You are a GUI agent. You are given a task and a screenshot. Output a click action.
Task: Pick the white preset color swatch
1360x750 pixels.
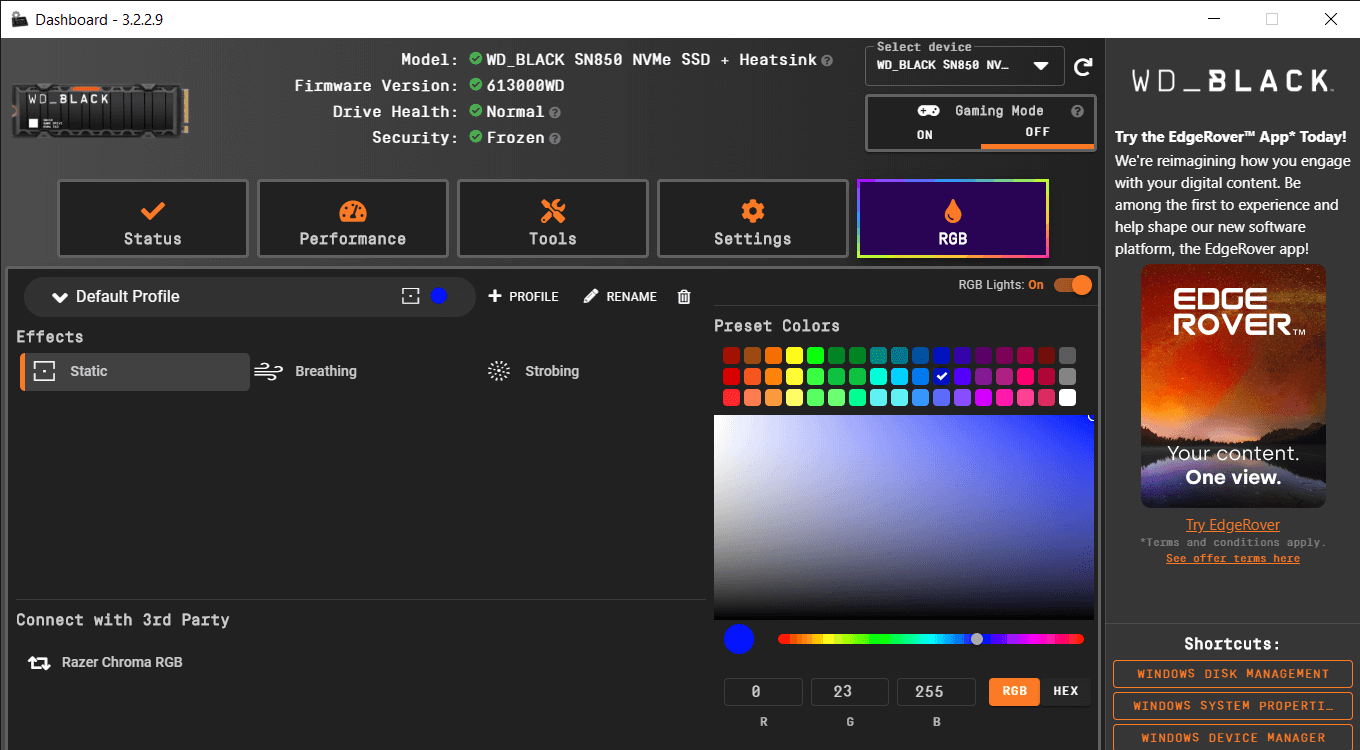coord(1067,397)
